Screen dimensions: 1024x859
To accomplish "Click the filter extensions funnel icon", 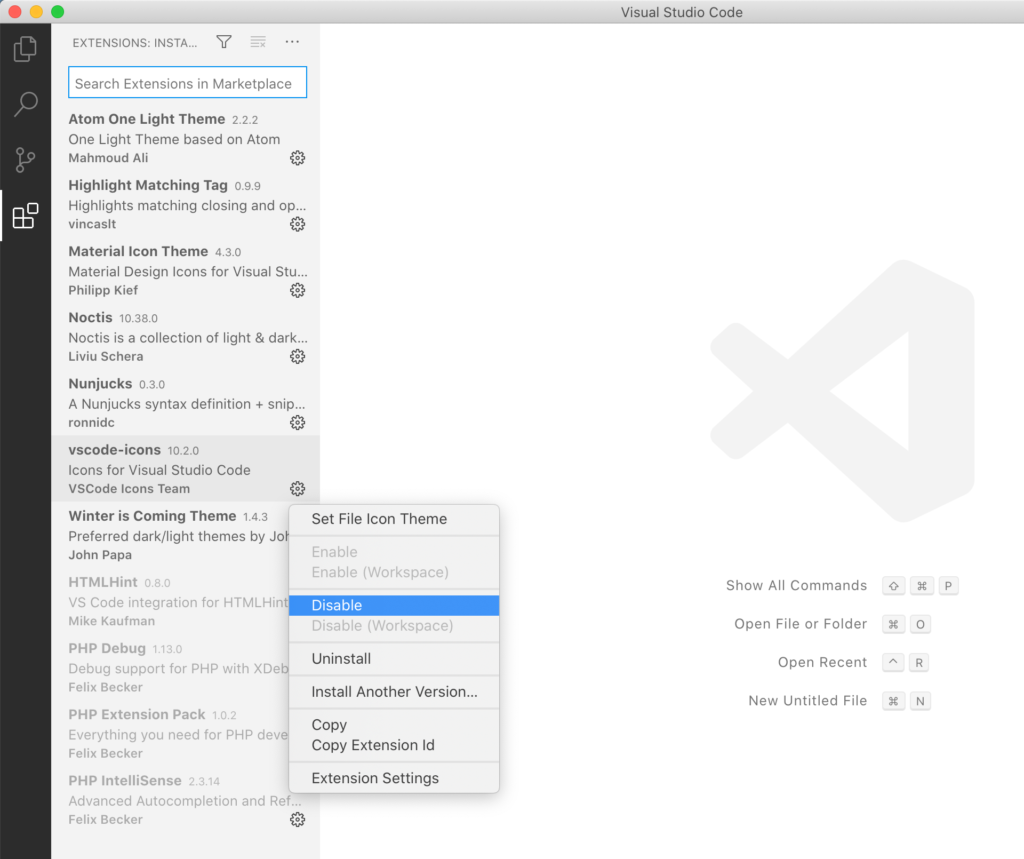I will coord(224,42).
